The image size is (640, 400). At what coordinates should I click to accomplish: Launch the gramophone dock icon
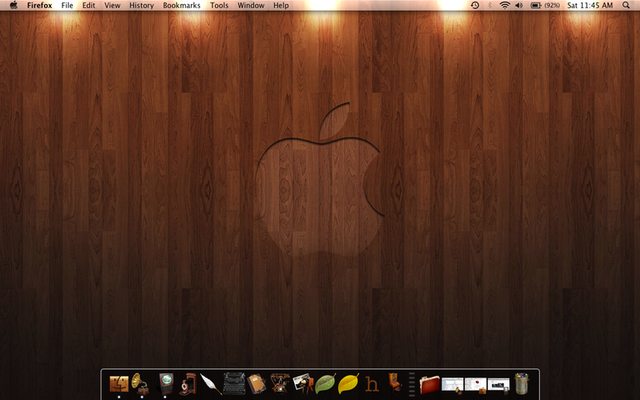tap(140, 384)
